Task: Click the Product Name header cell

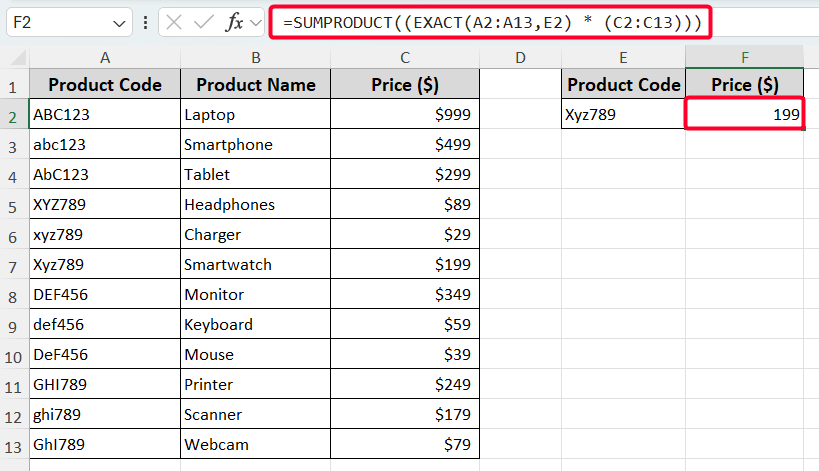Action: pos(255,85)
